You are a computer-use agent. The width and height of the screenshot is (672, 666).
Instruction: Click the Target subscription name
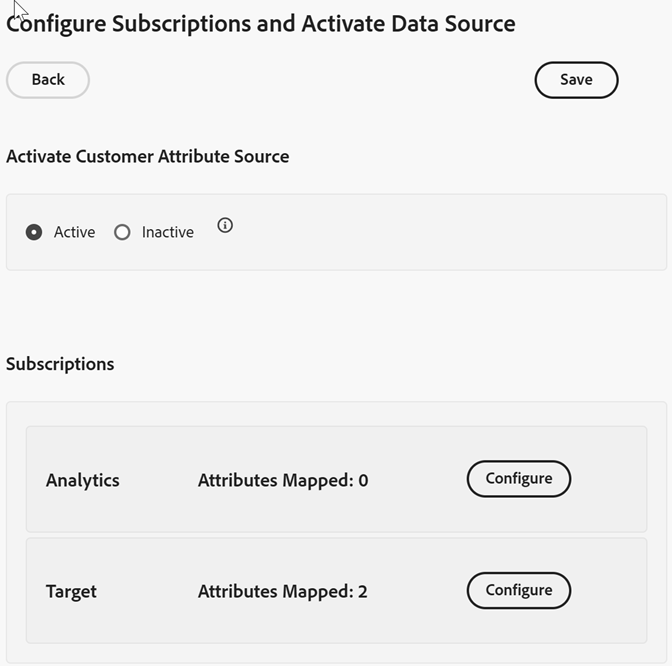tap(71, 592)
